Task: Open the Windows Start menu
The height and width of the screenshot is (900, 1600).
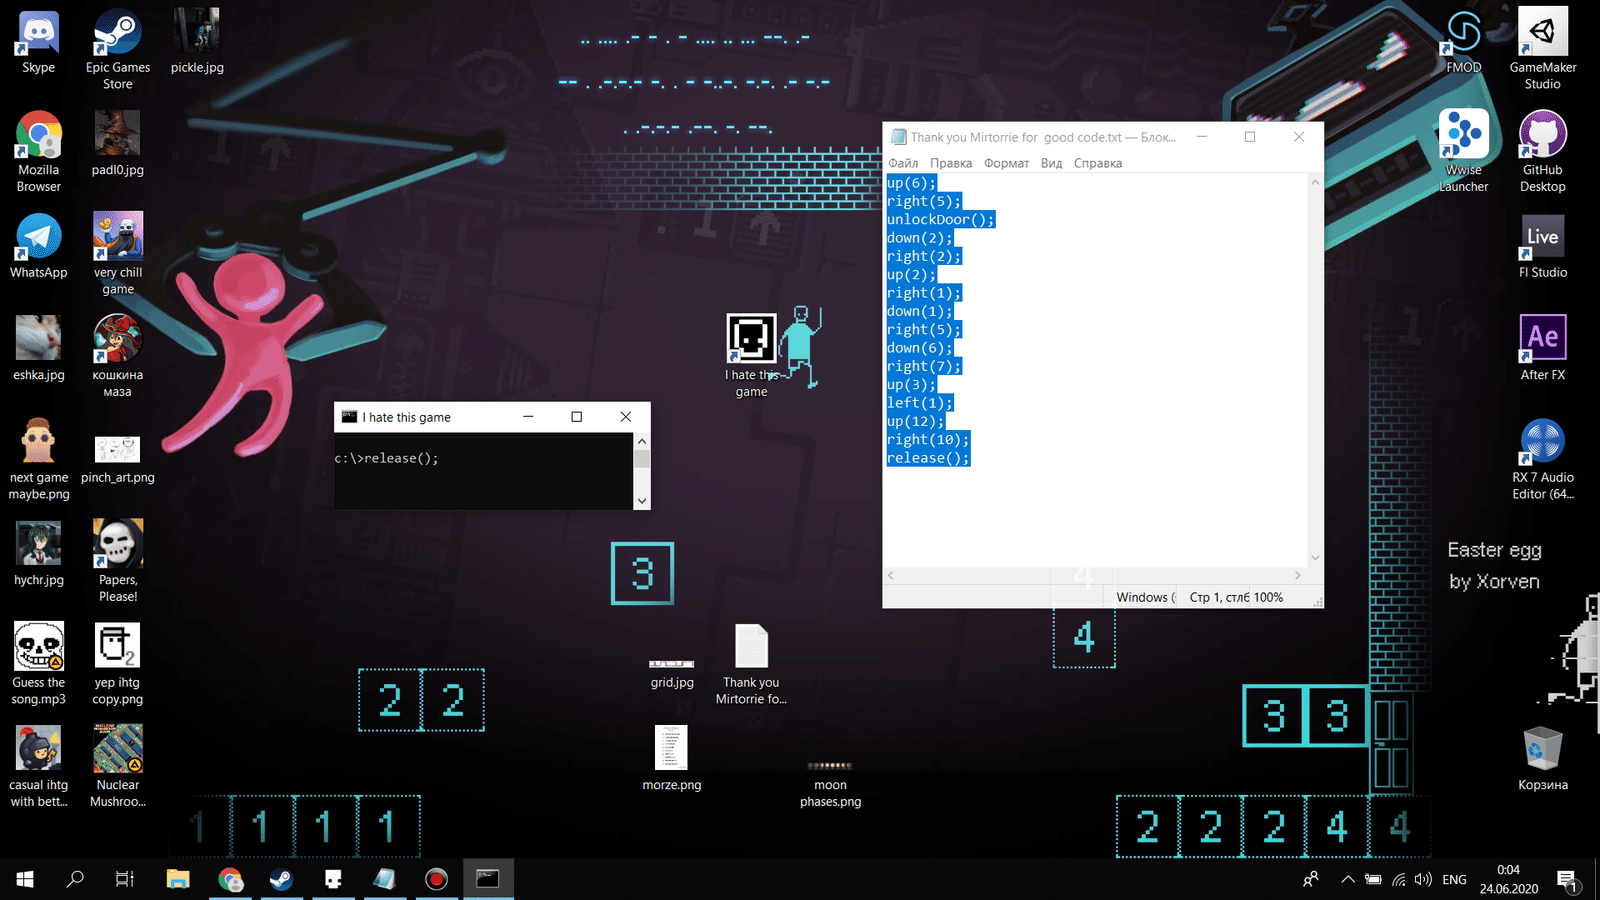Action: pos(25,879)
